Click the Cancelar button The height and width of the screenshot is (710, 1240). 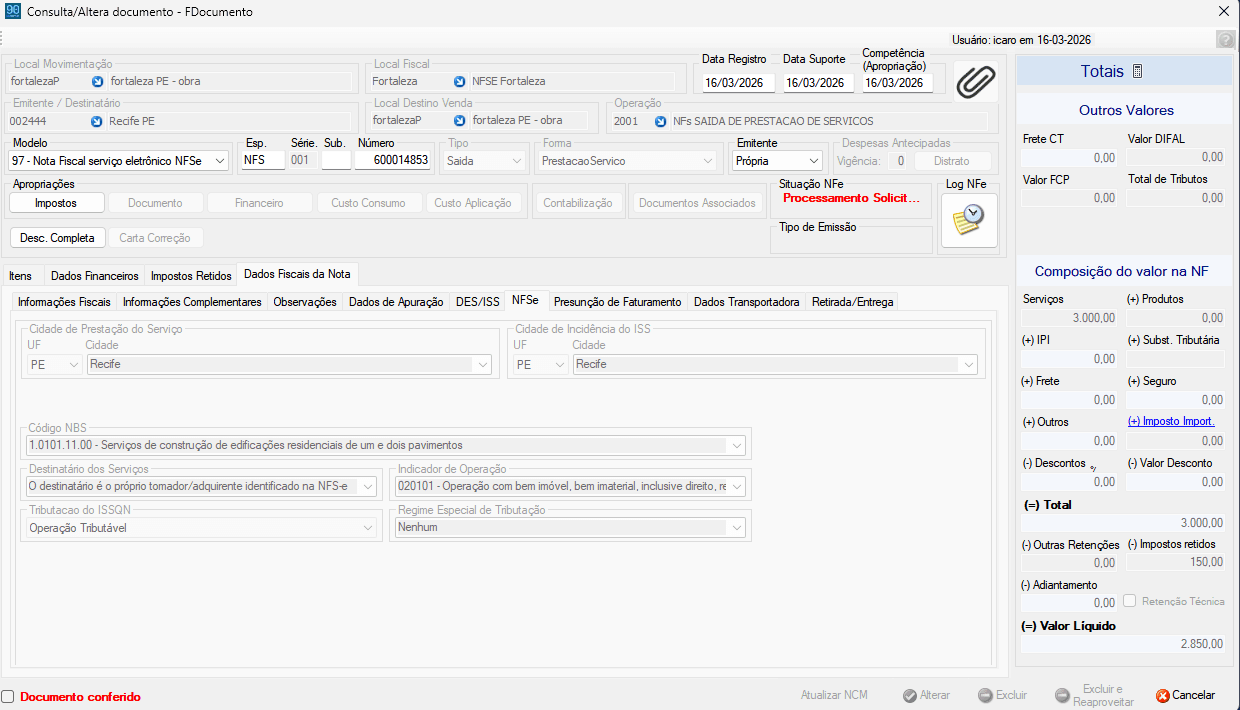[x=1186, y=695]
